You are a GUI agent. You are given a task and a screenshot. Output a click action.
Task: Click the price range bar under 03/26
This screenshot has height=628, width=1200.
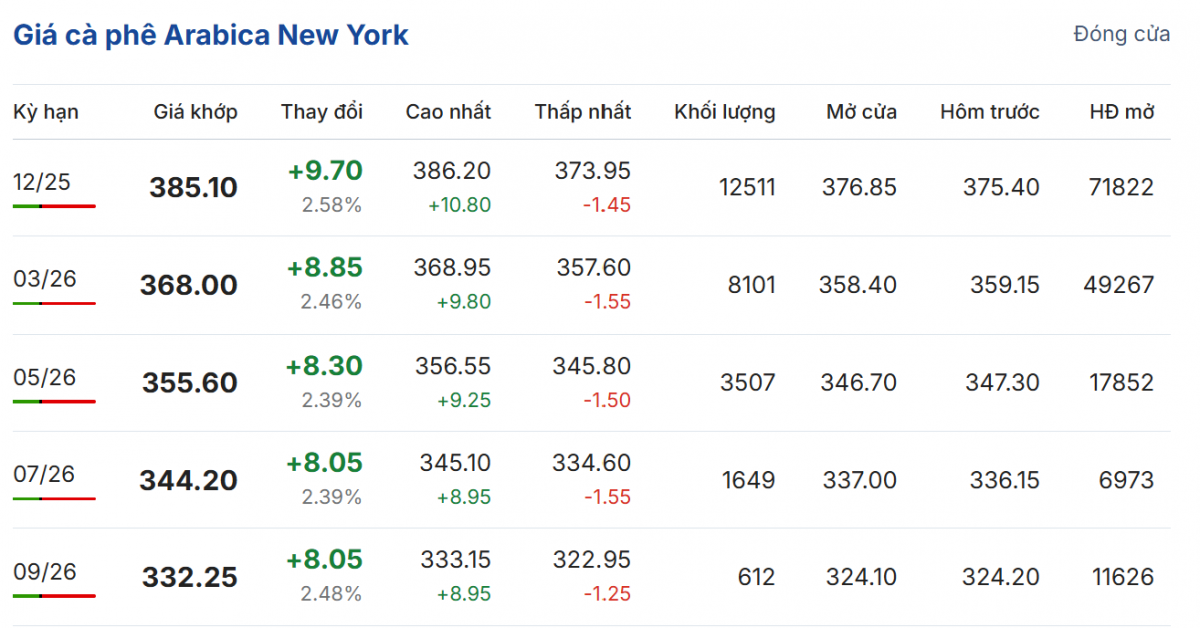pyautogui.click(x=54, y=303)
